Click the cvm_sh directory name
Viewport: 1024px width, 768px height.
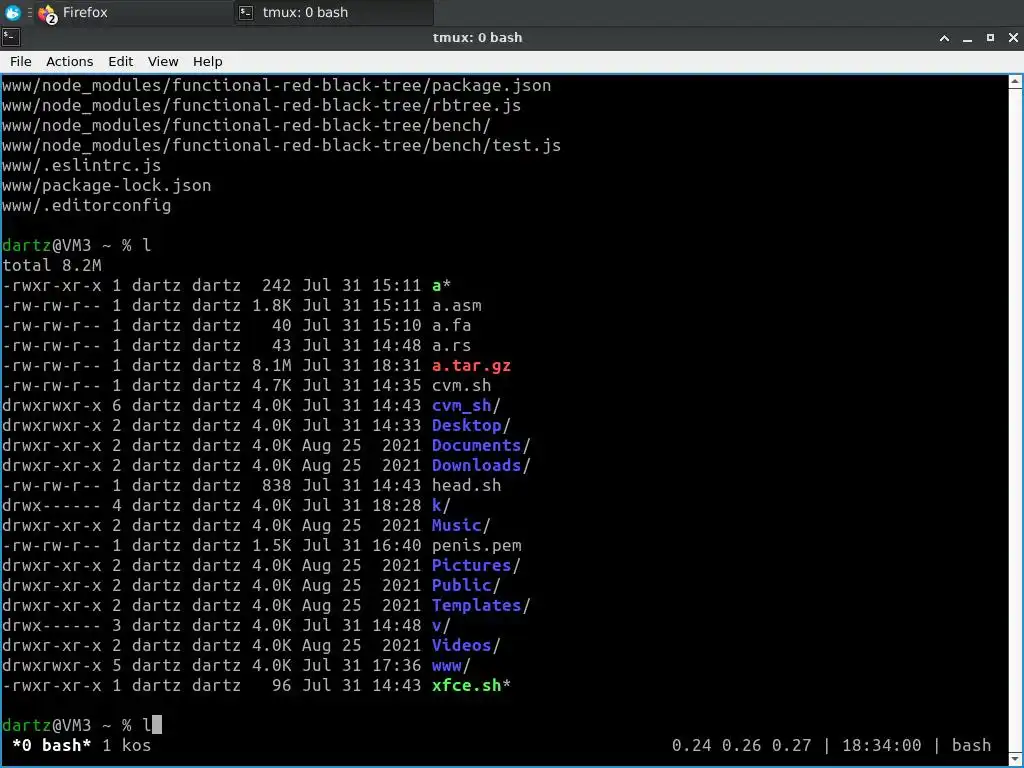coord(461,406)
